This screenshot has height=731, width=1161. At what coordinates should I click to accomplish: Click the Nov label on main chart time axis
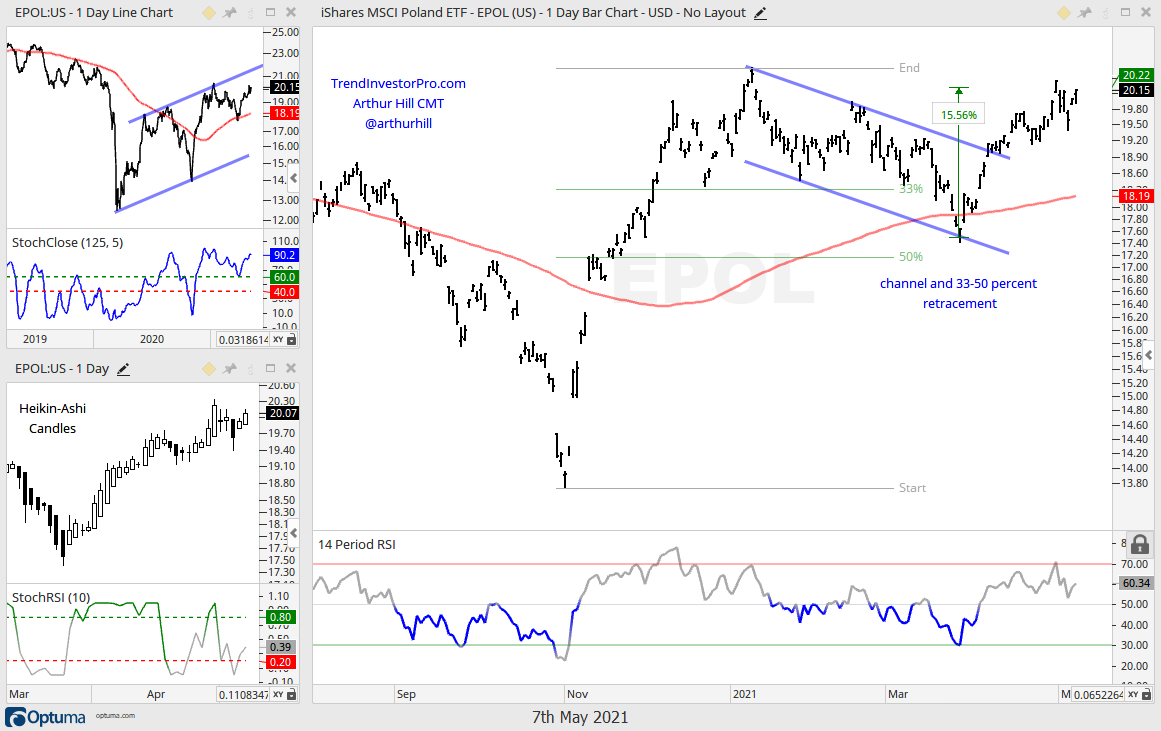pyautogui.click(x=577, y=694)
